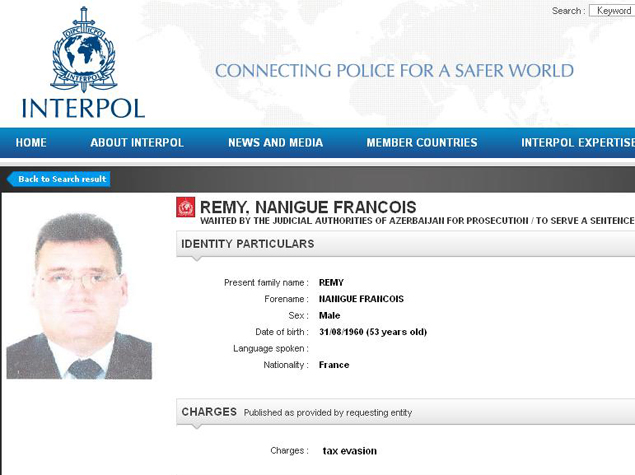Select the family name value REMY
This screenshot has width=635, height=475.
click(331, 283)
